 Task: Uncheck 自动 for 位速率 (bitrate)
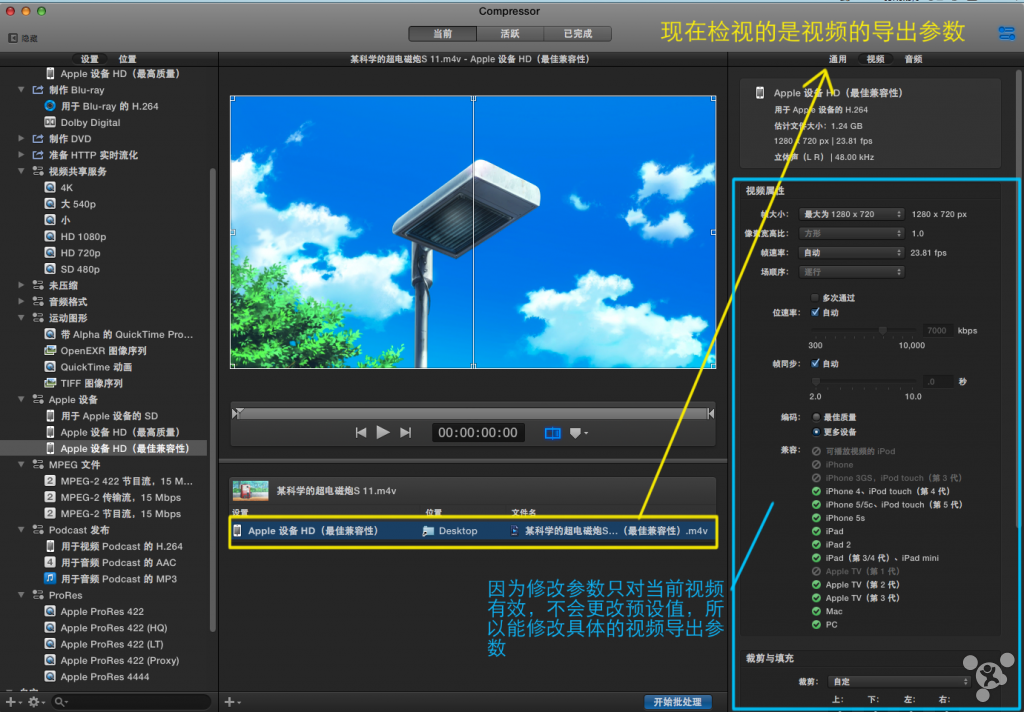(815, 313)
